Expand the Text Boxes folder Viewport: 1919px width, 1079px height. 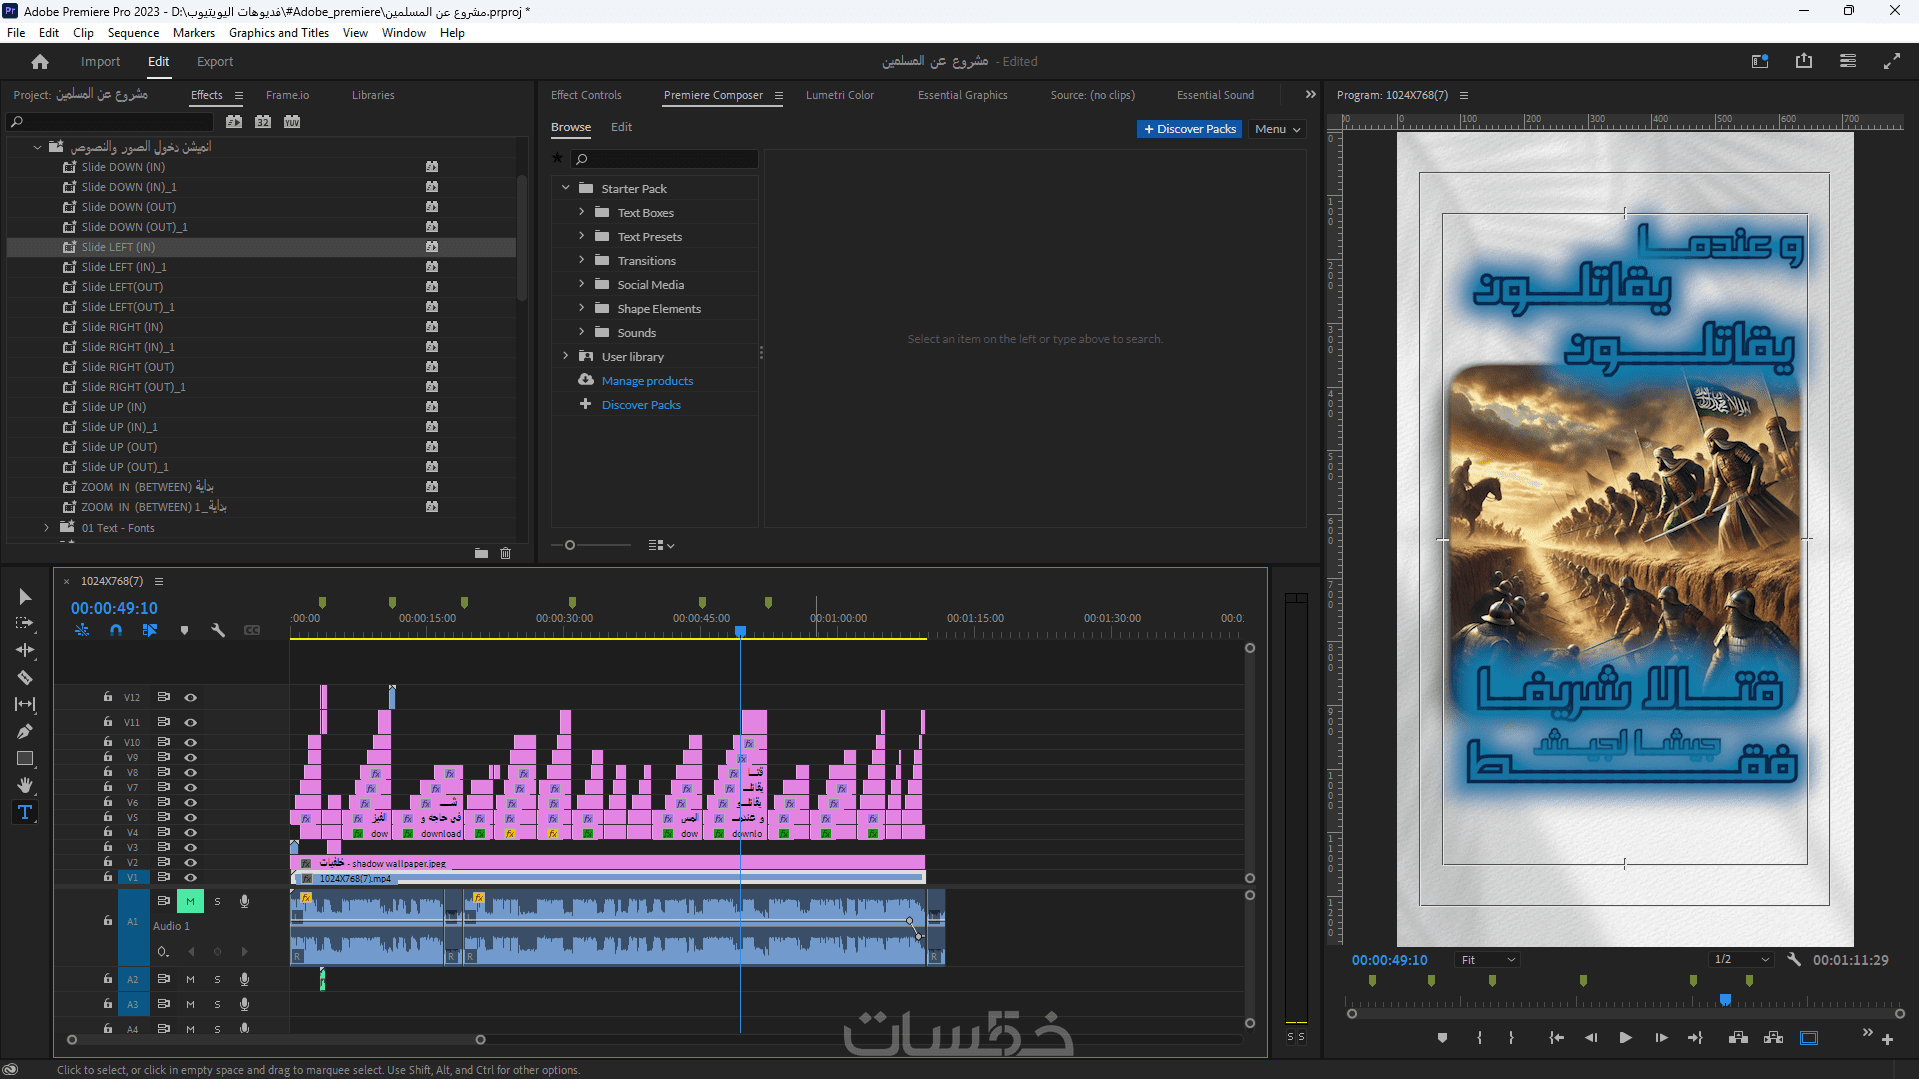[x=581, y=213]
